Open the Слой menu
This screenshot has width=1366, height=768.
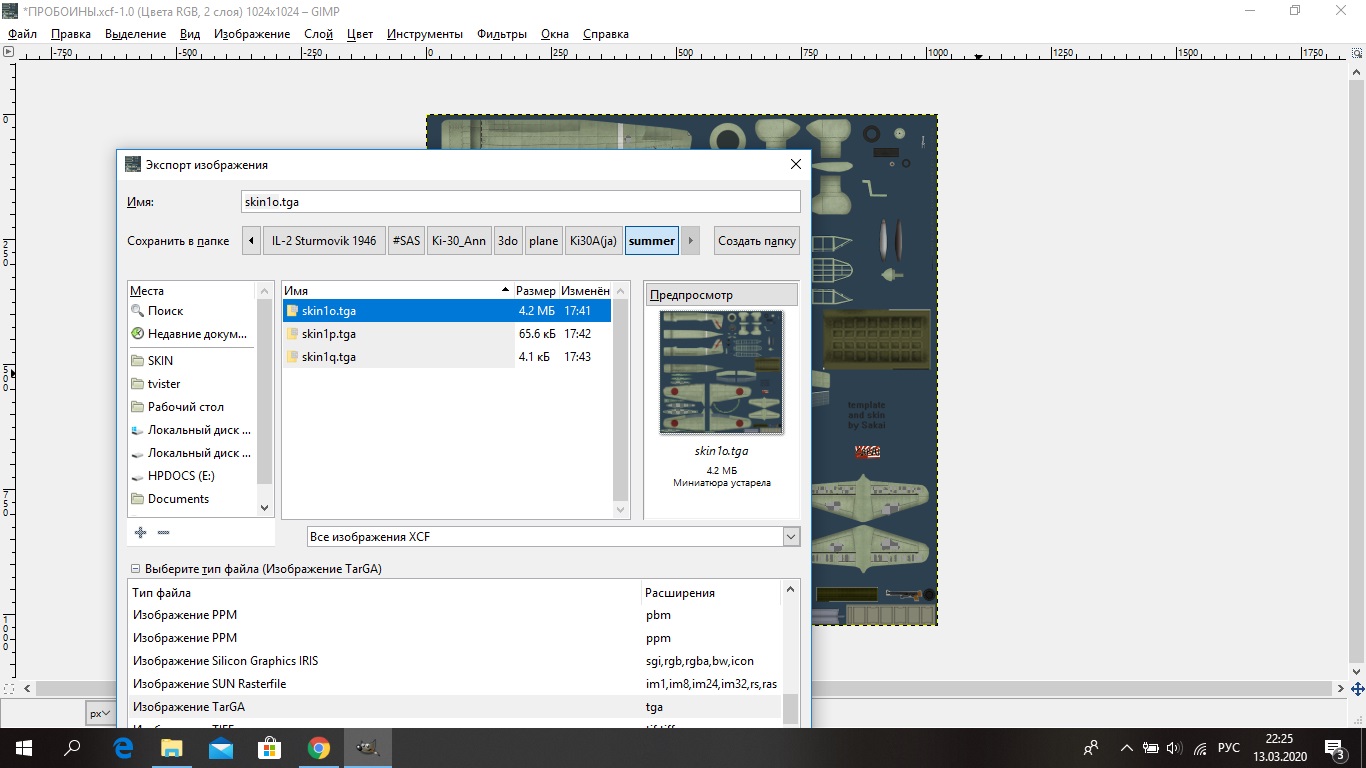tap(318, 34)
